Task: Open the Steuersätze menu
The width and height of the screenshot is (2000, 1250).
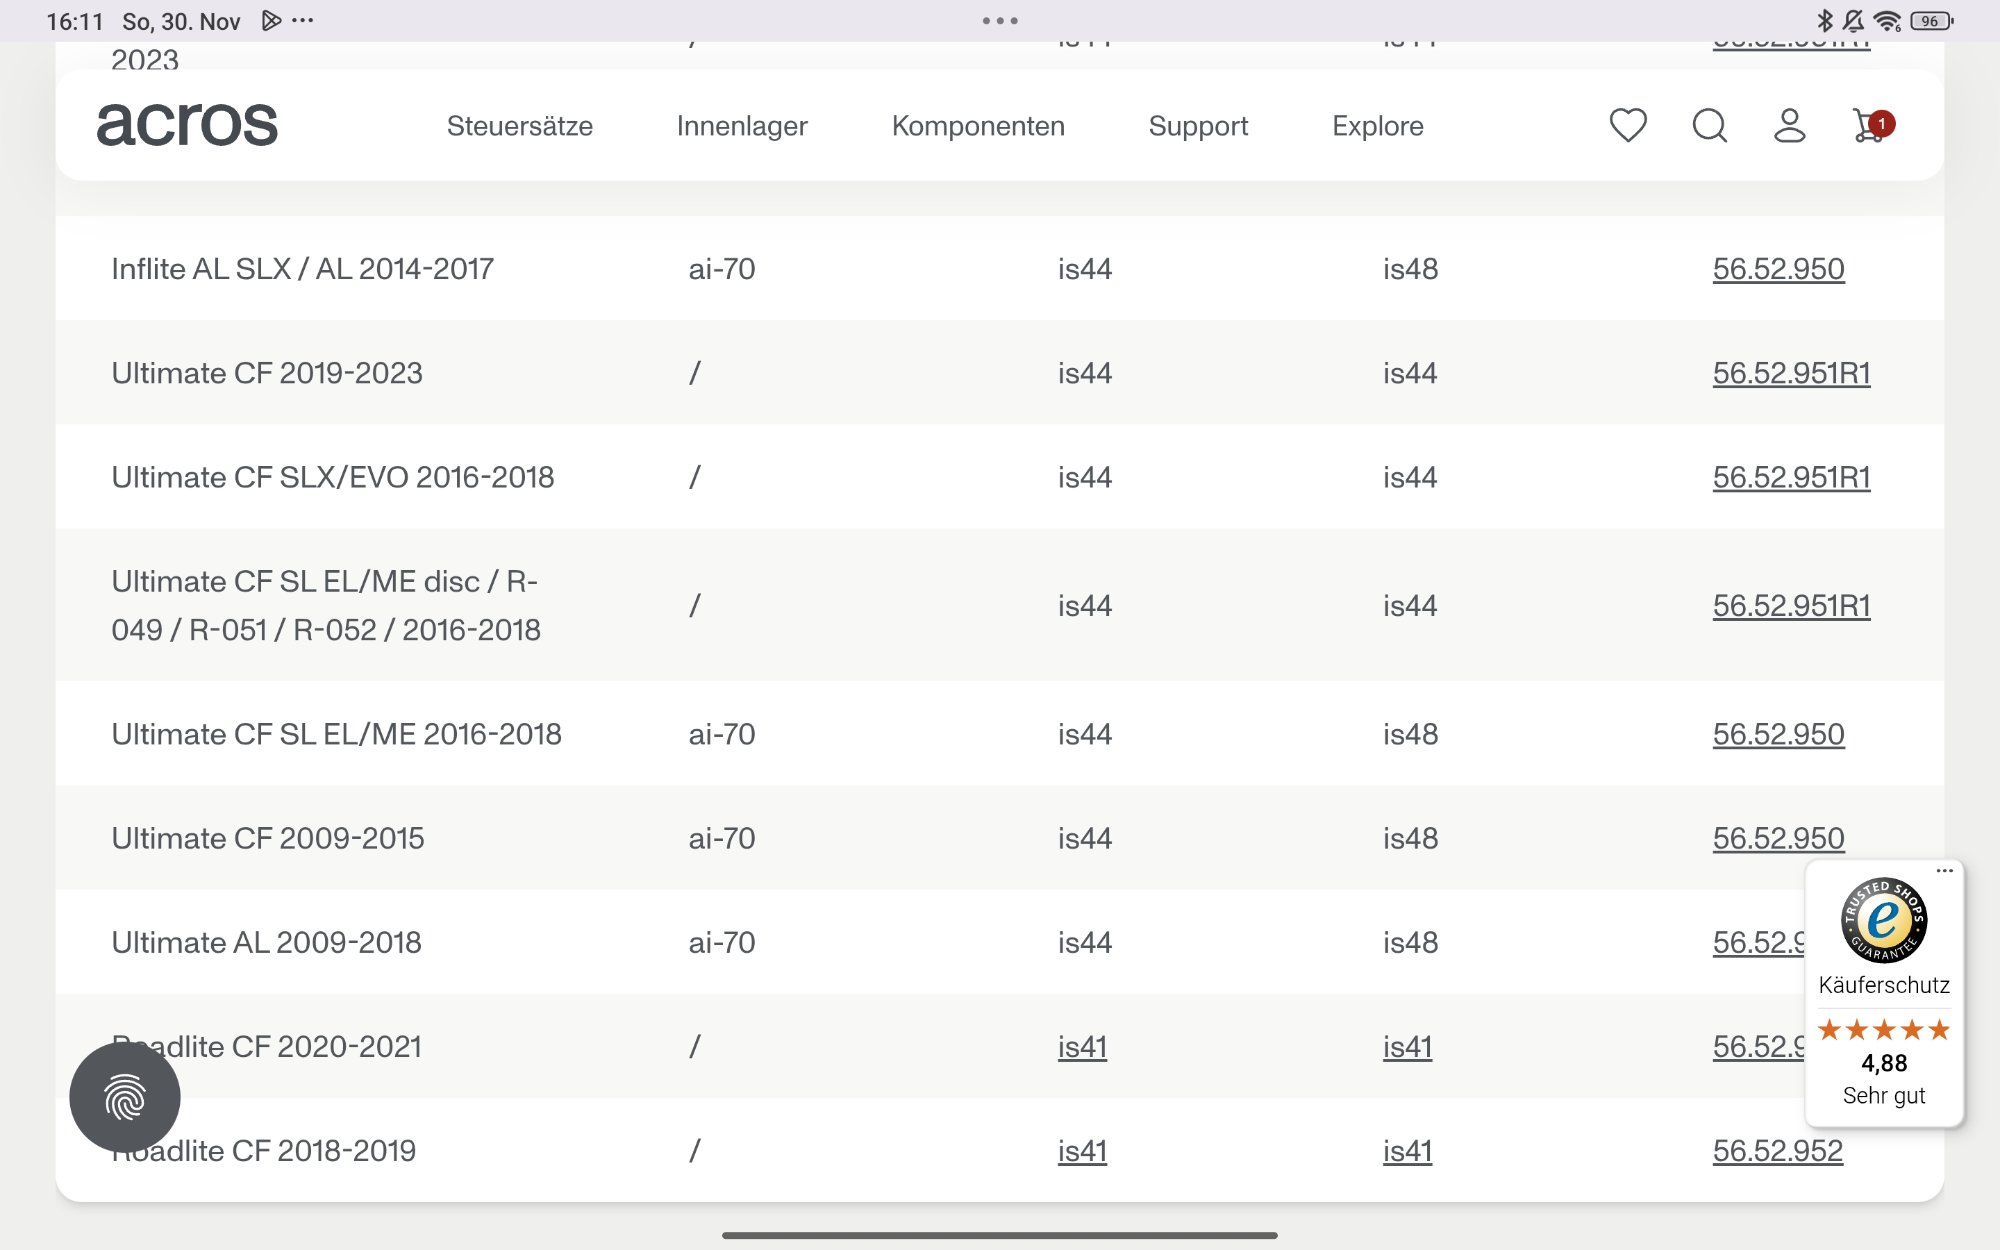Action: point(520,126)
